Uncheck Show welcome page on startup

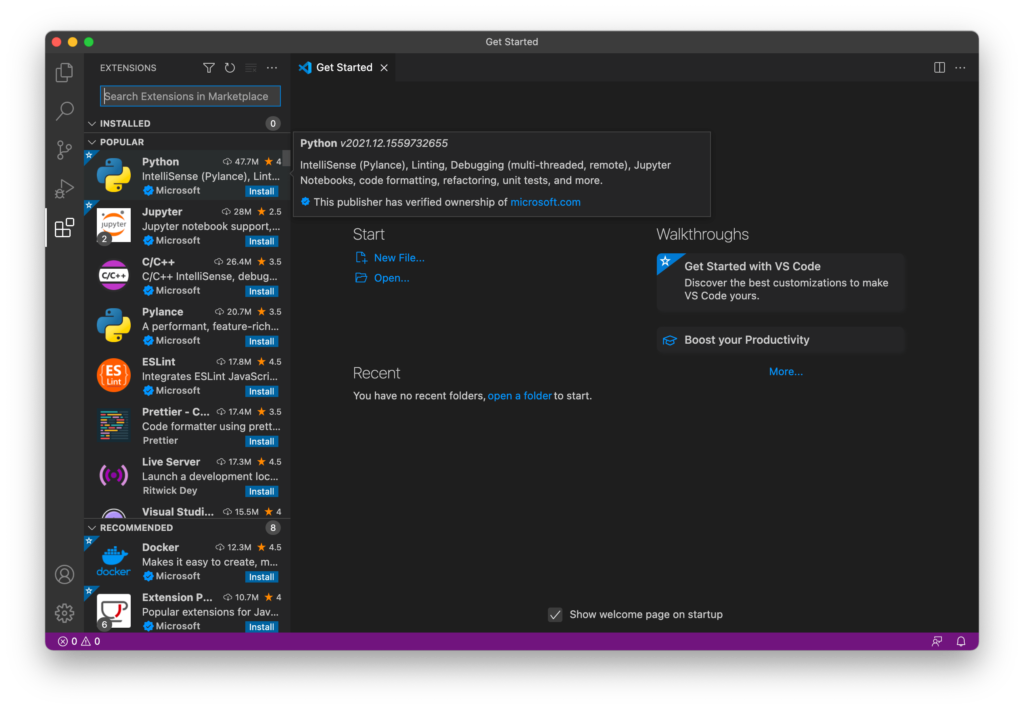point(555,614)
